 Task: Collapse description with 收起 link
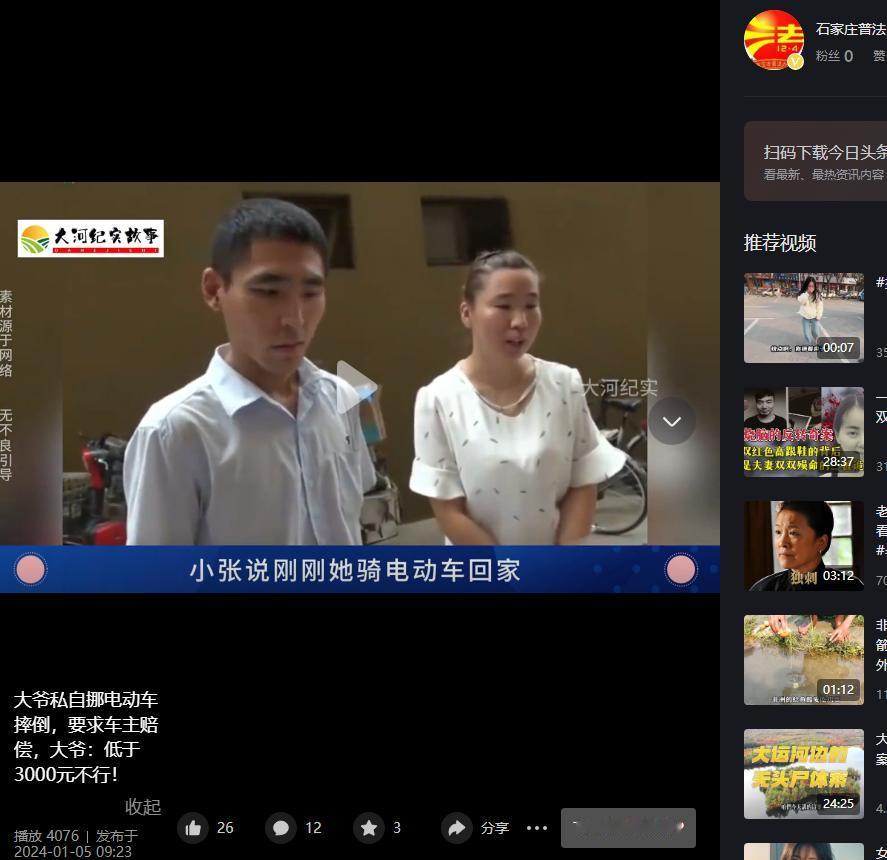click(x=143, y=807)
